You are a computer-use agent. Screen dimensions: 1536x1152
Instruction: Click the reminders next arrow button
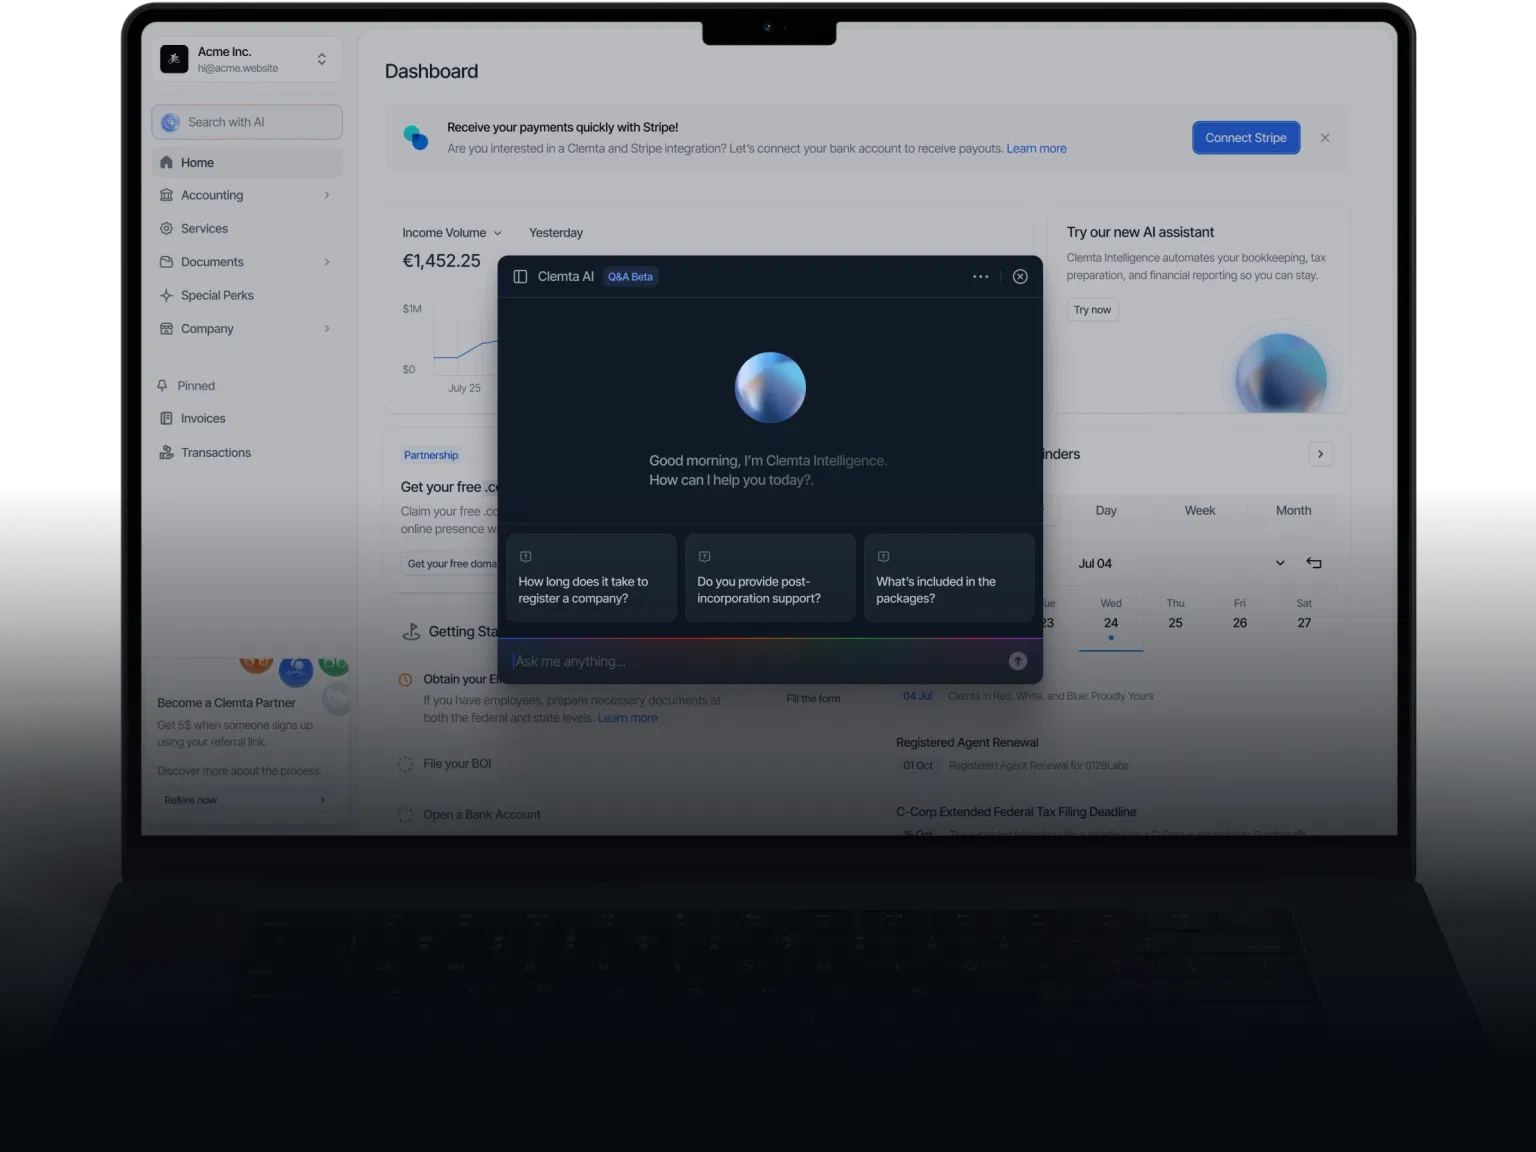click(1320, 454)
